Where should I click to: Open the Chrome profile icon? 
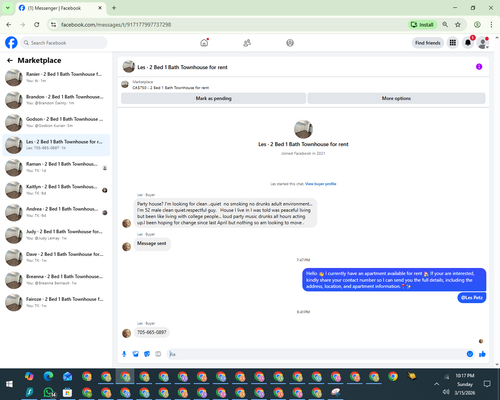[x=477, y=25]
